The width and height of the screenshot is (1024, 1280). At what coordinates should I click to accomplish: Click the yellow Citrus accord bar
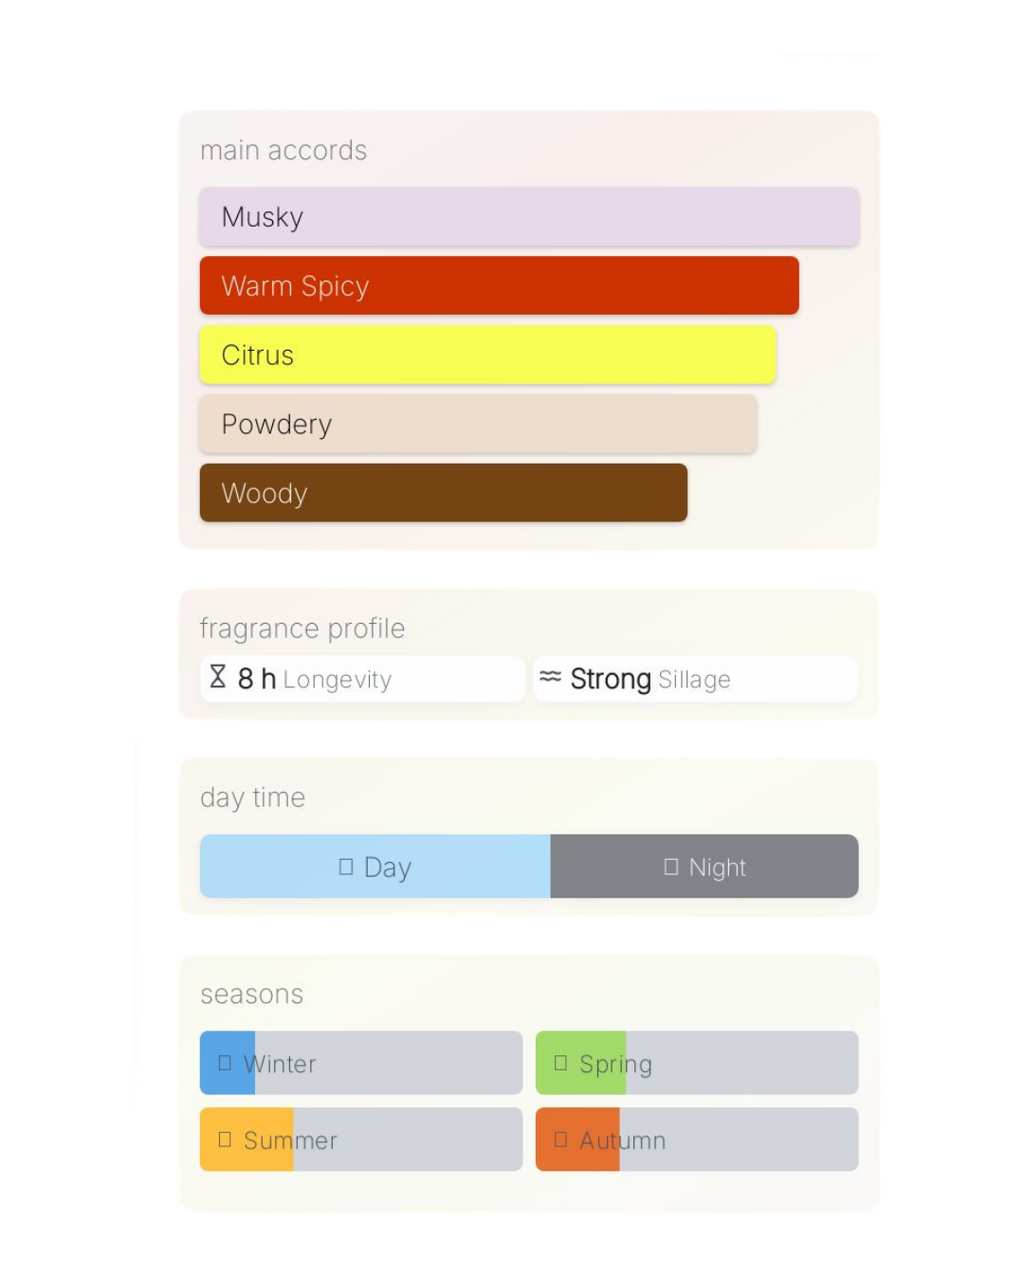coord(488,355)
